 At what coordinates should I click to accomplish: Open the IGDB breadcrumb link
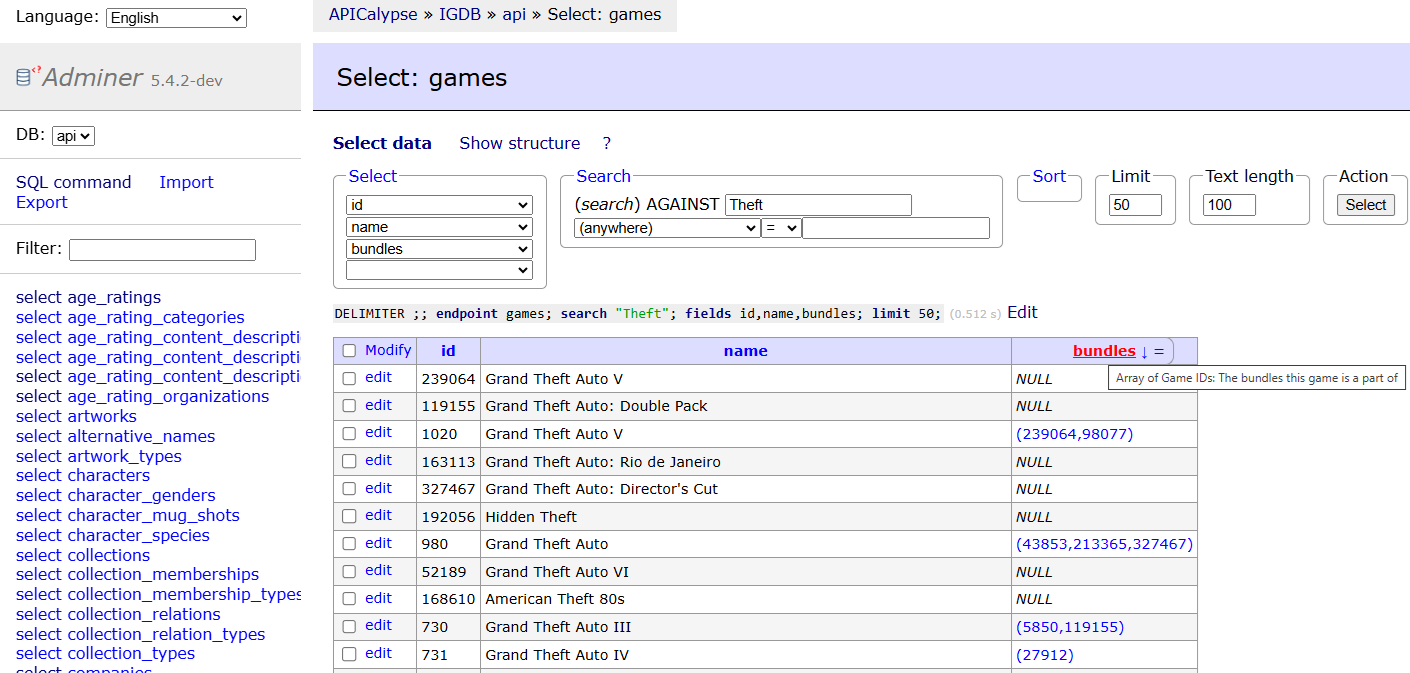(460, 15)
